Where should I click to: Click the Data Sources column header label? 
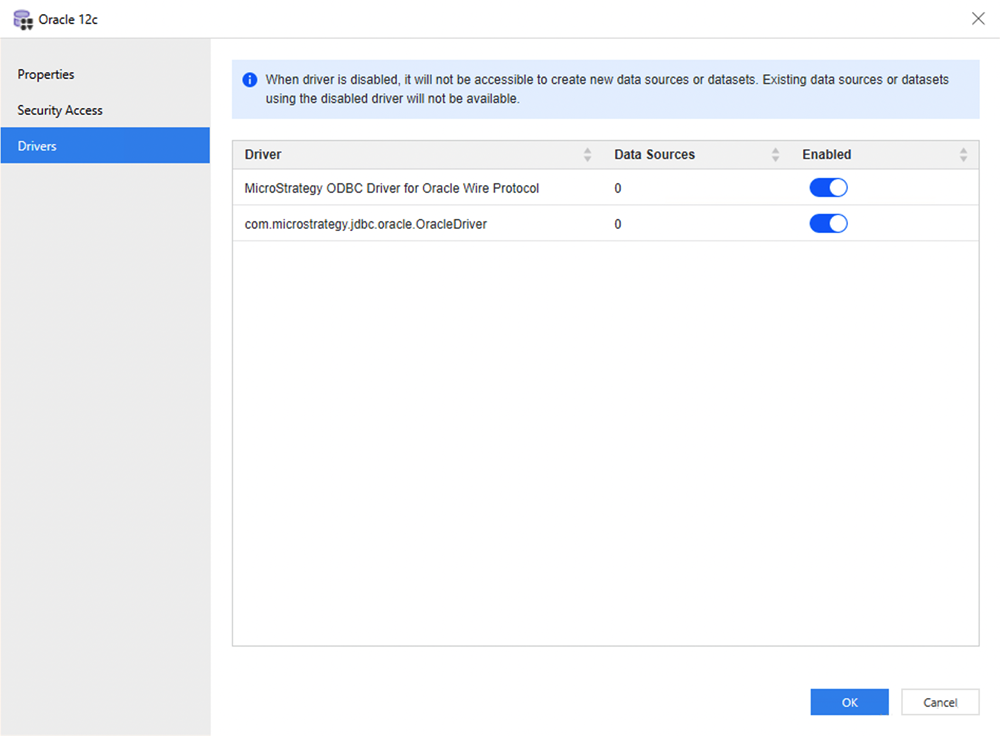click(654, 155)
